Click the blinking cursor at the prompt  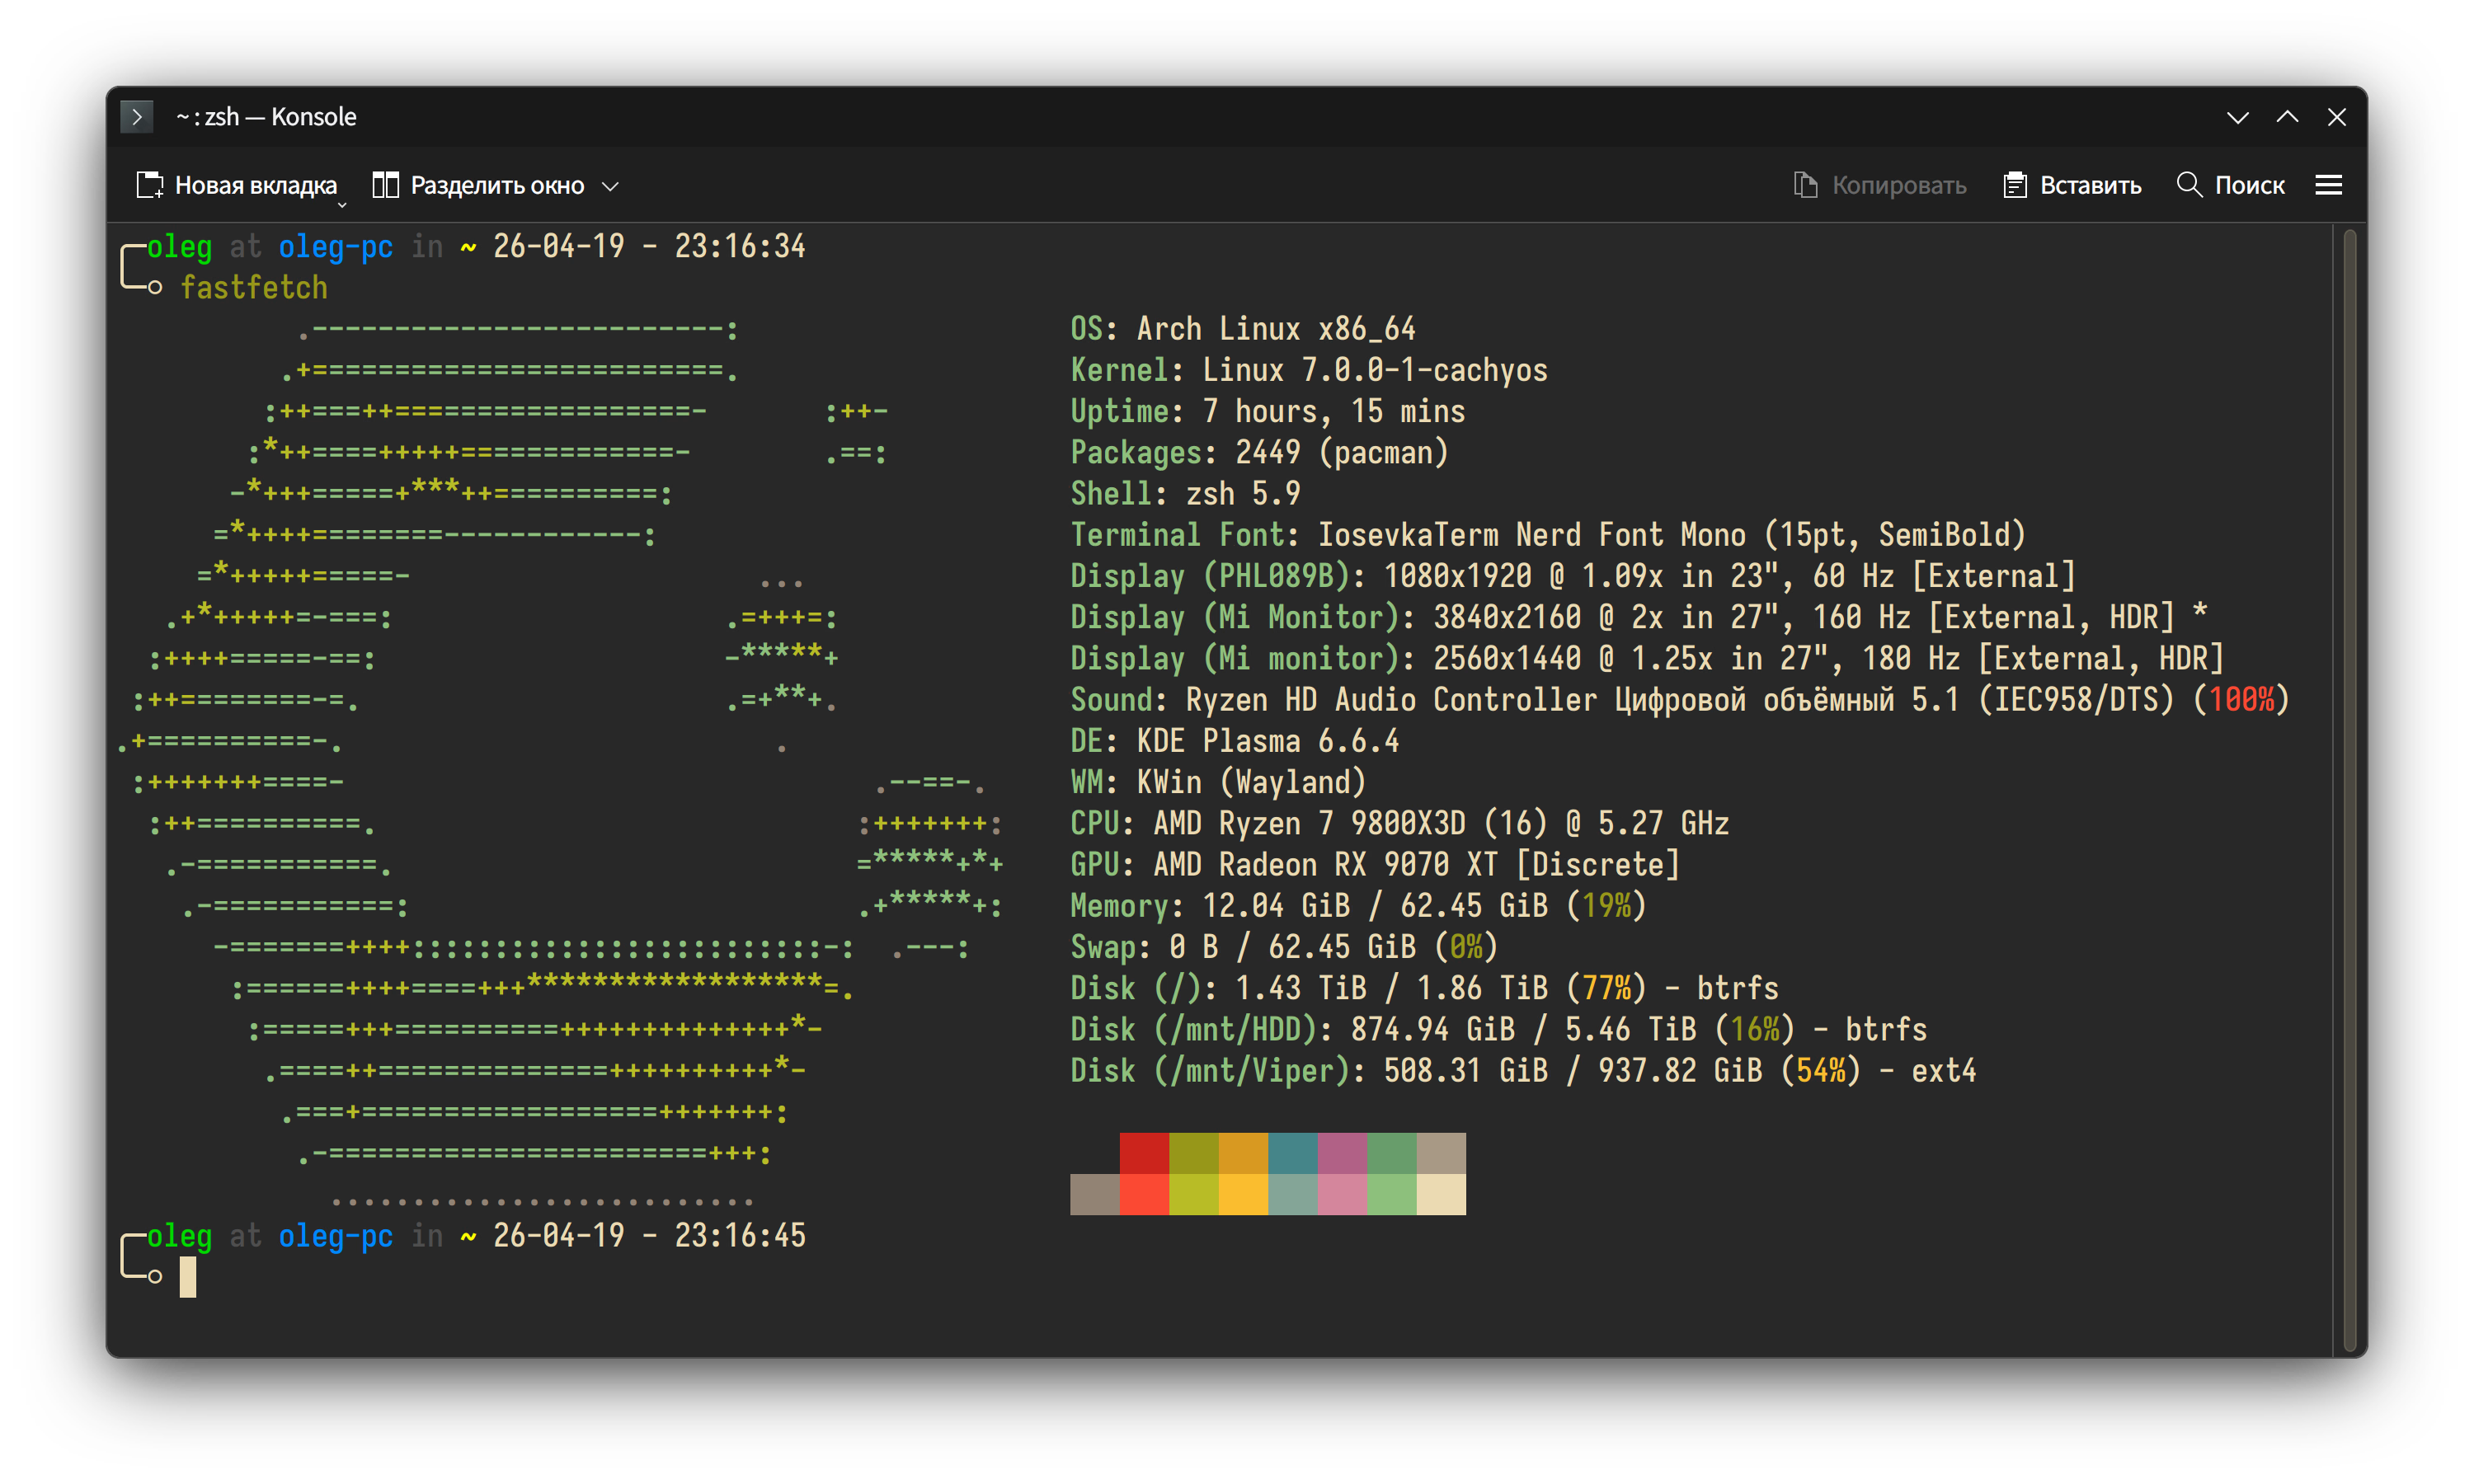click(x=188, y=1276)
